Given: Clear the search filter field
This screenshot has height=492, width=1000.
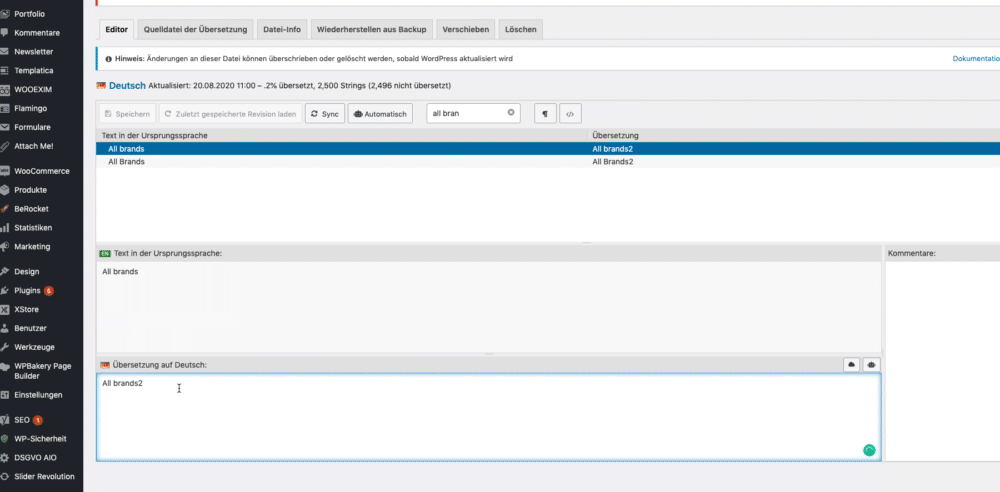Looking at the screenshot, I should click(x=511, y=113).
